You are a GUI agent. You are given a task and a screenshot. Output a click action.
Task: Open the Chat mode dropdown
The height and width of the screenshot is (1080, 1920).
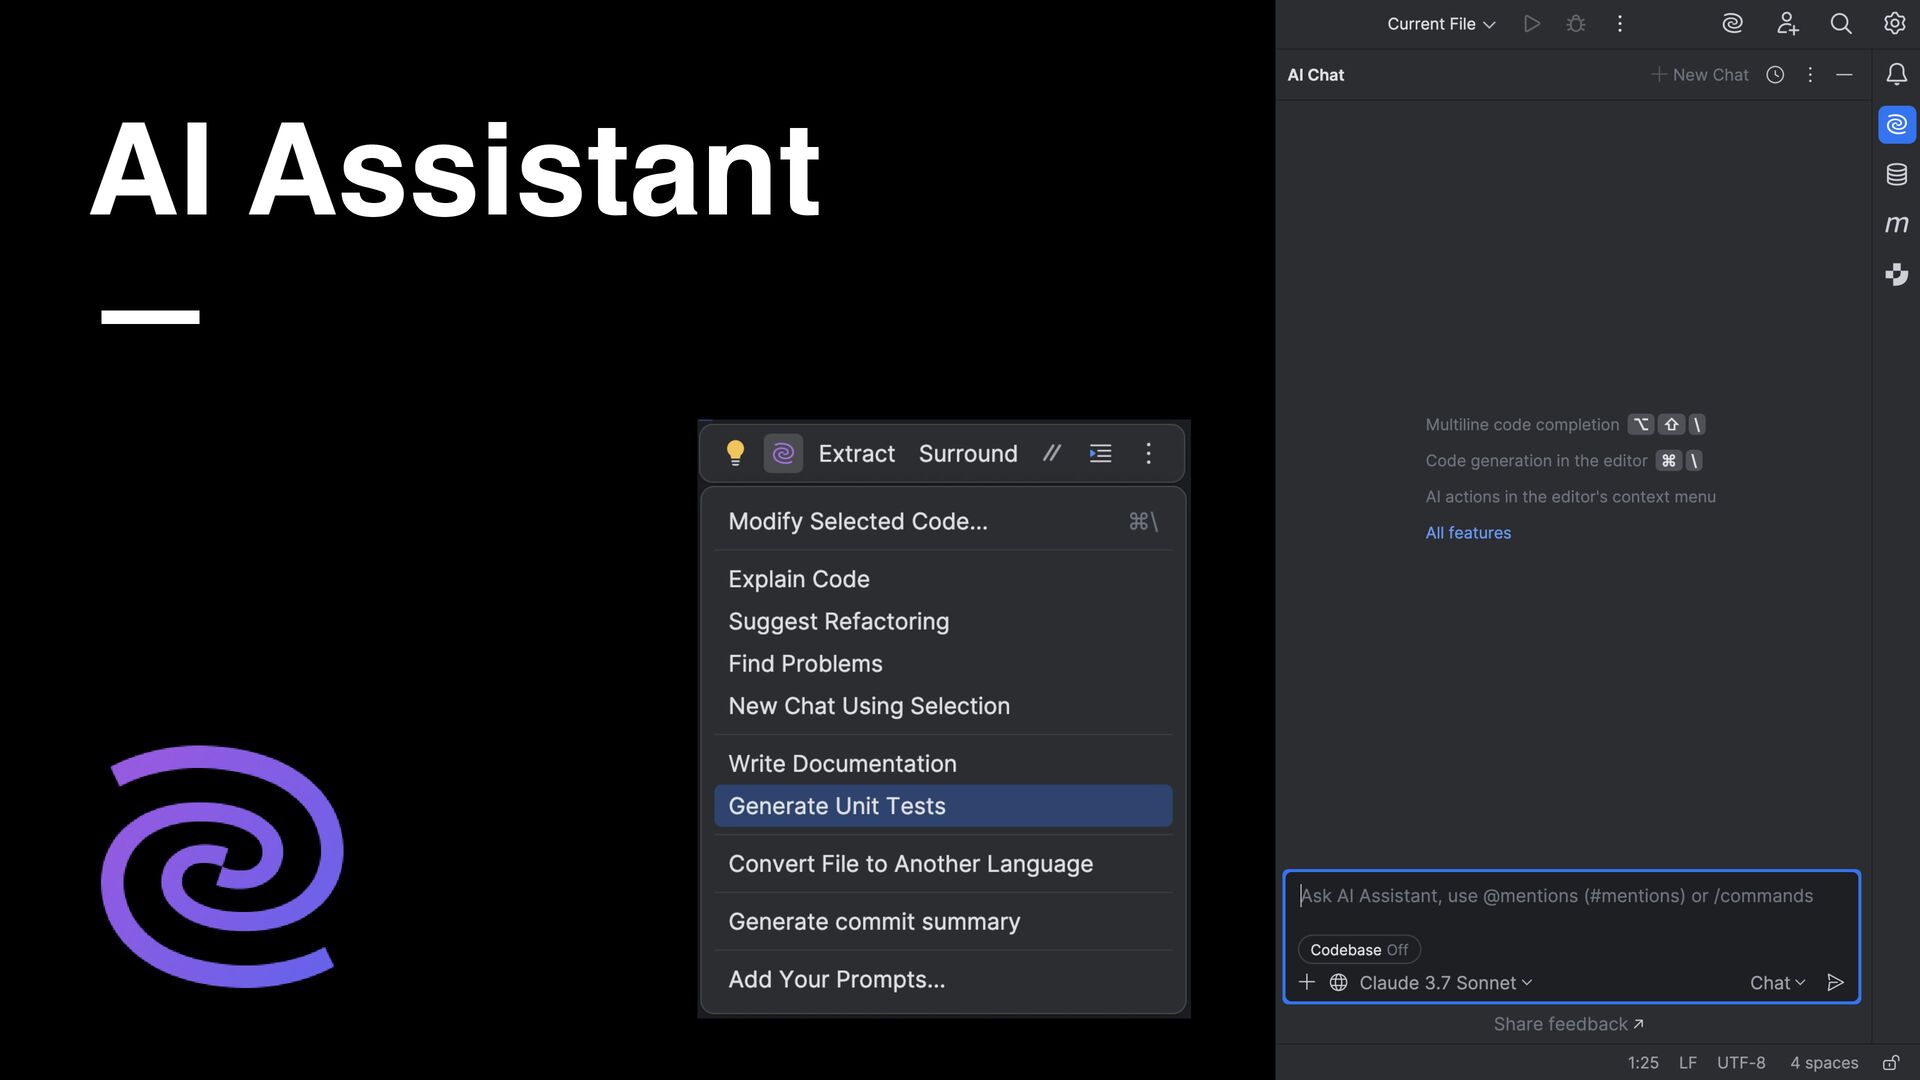tap(1777, 983)
